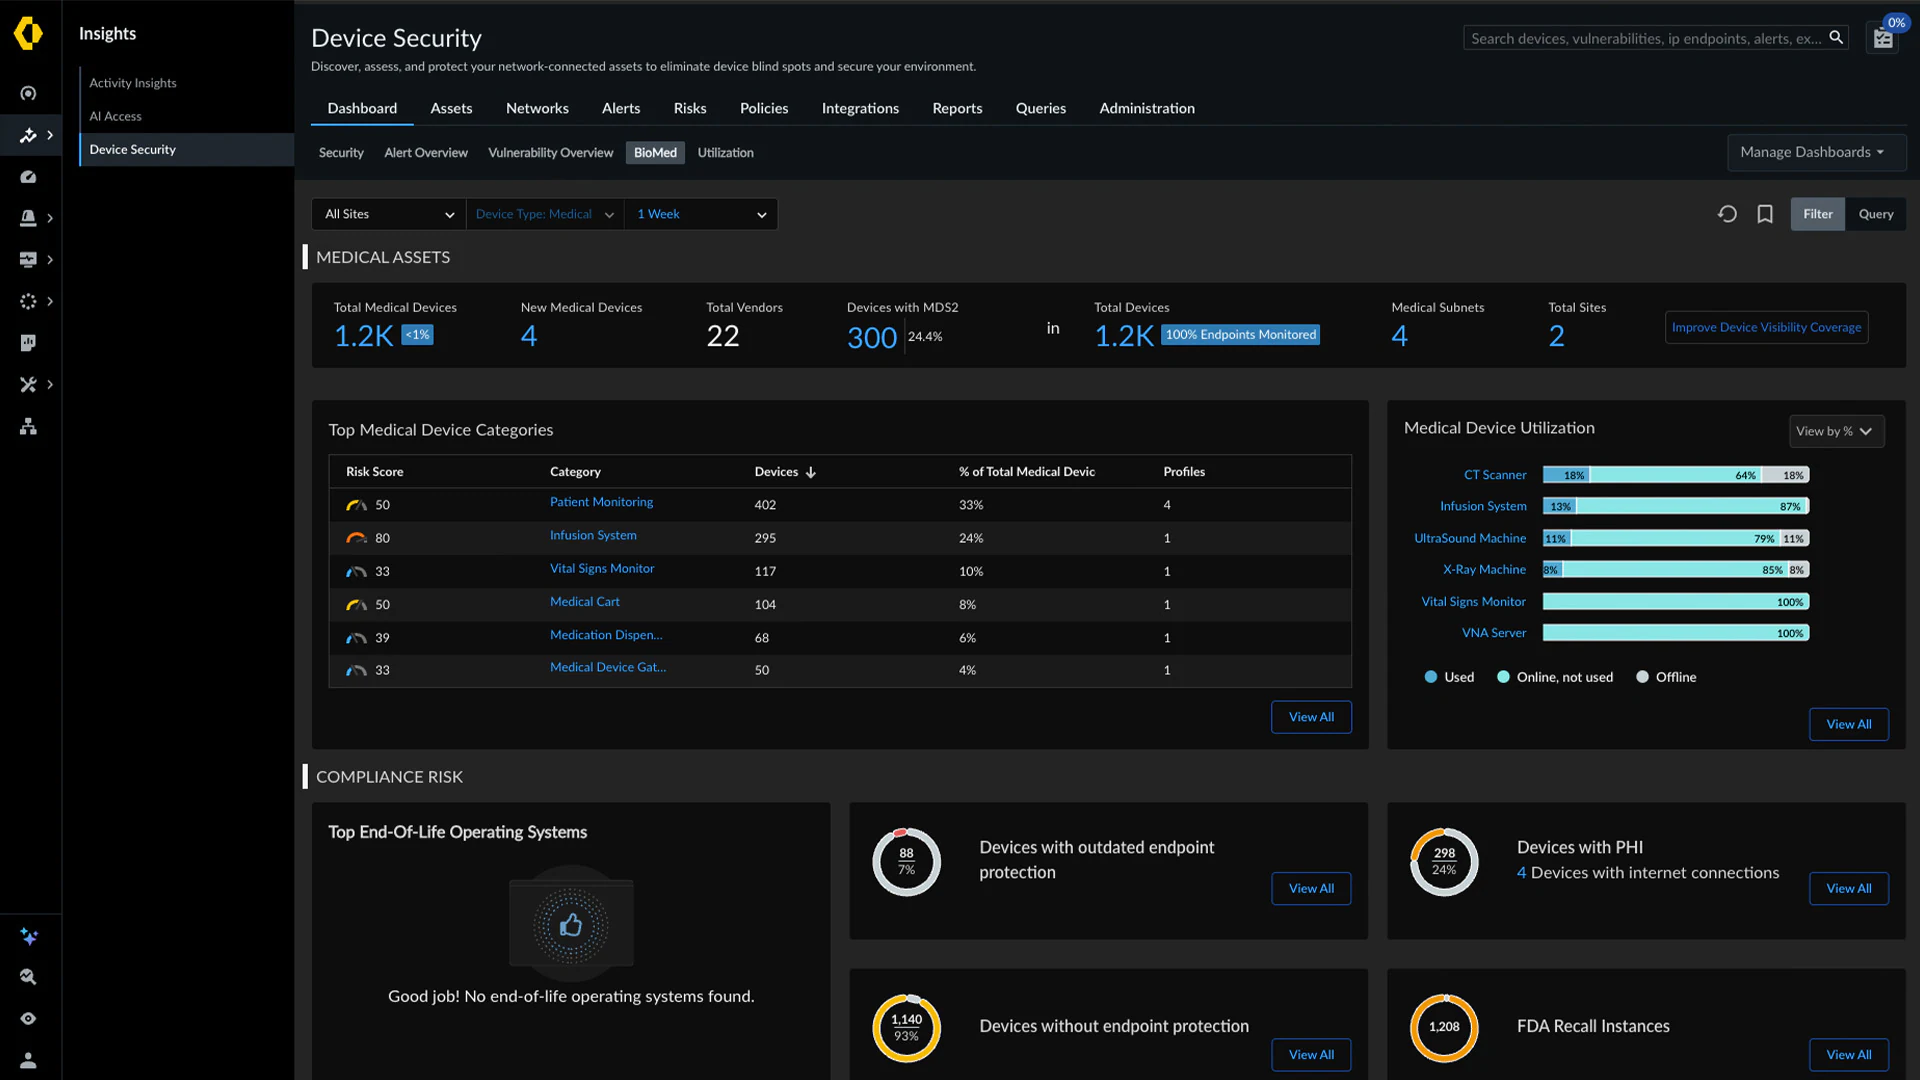Open the Alerts bell icon in the left sidebar
The height and width of the screenshot is (1080, 1920).
[x=28, y=218]
